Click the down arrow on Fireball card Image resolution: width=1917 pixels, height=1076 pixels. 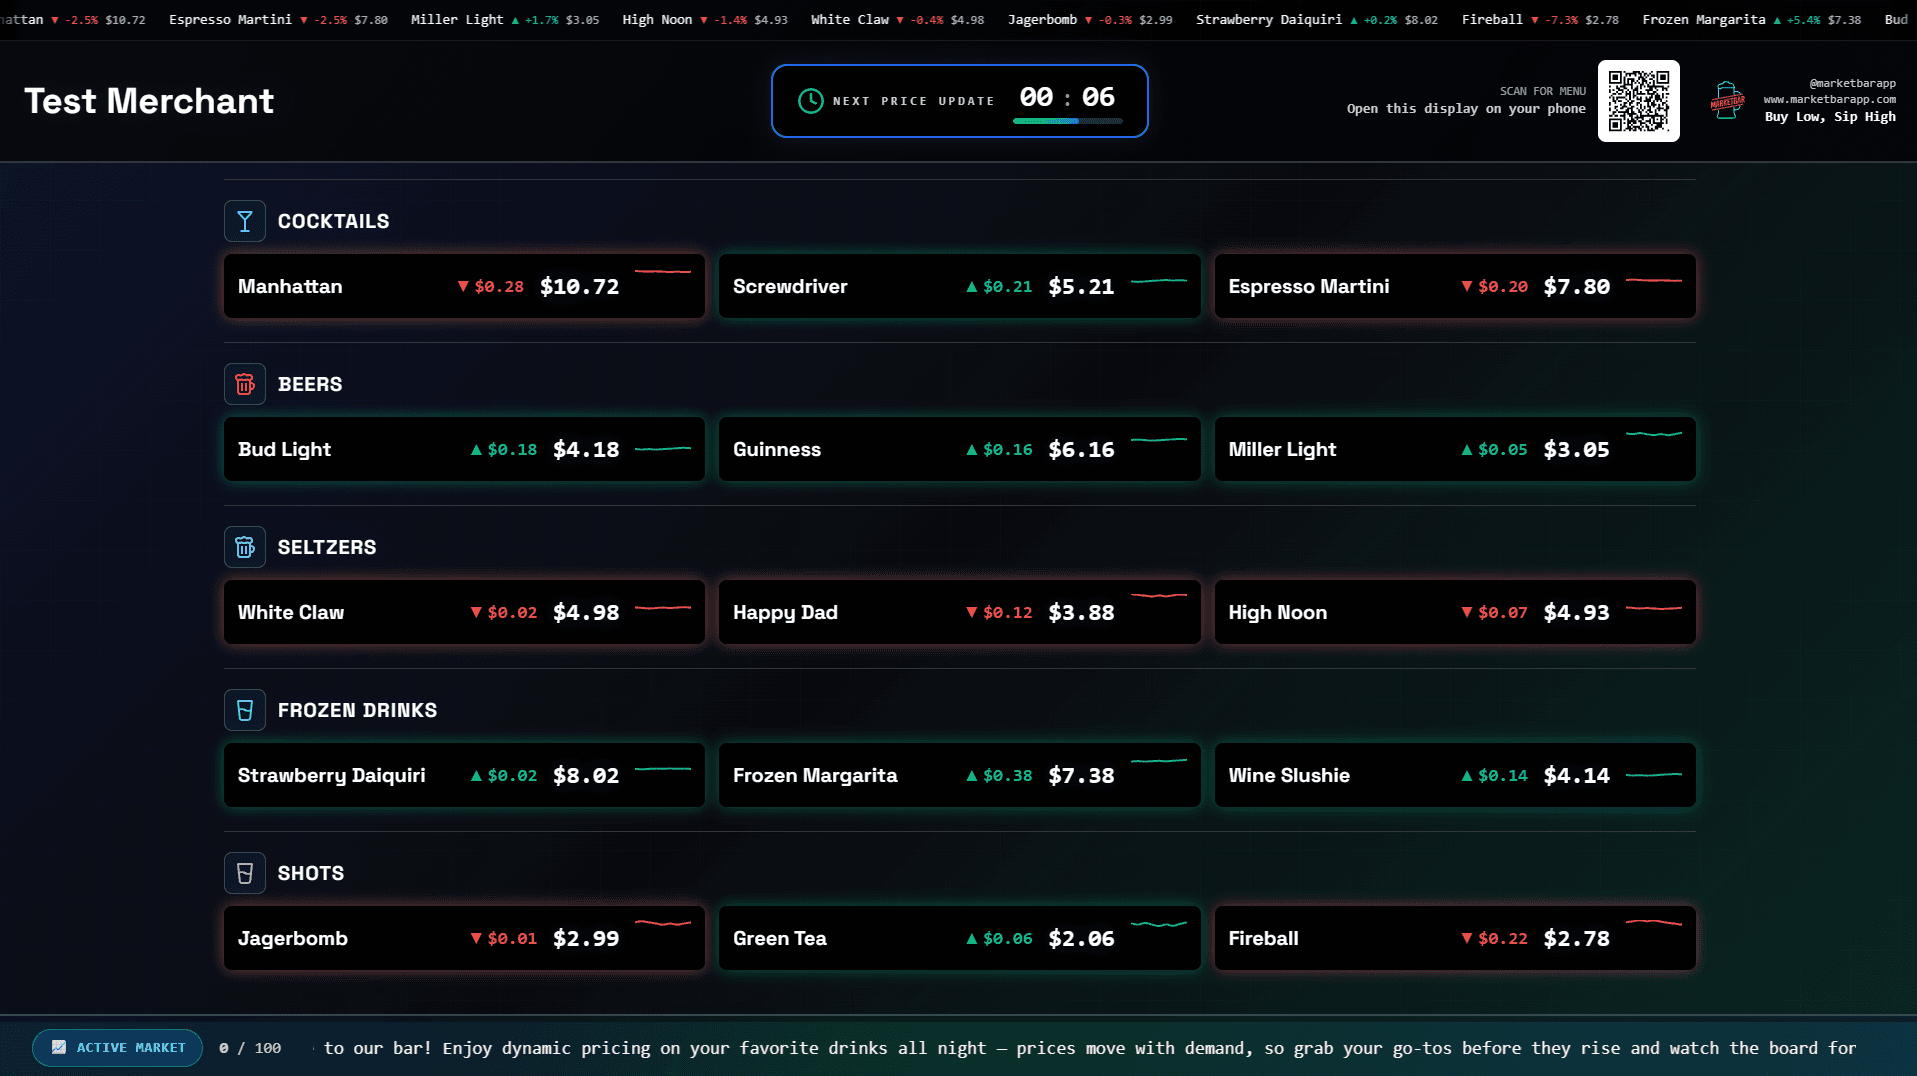pos(1467,938)
